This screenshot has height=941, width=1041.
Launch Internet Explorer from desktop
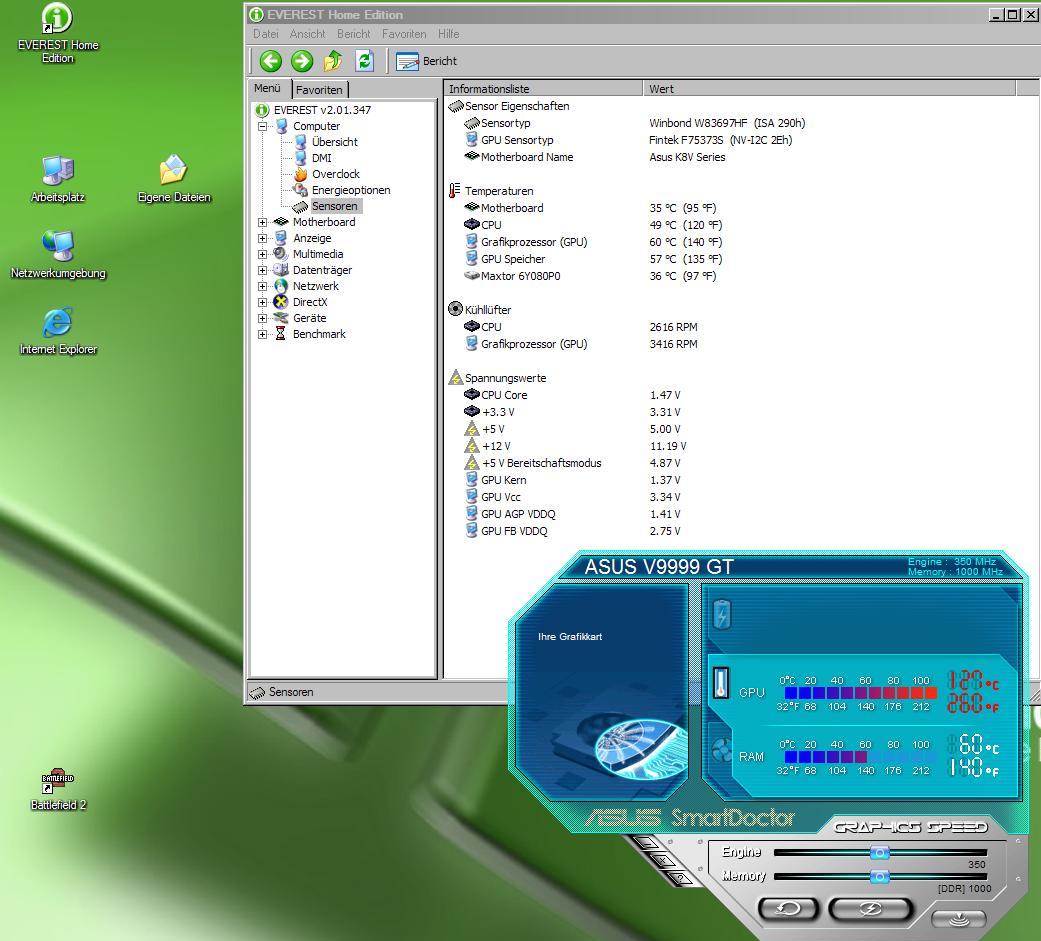(x=58, y=331)
